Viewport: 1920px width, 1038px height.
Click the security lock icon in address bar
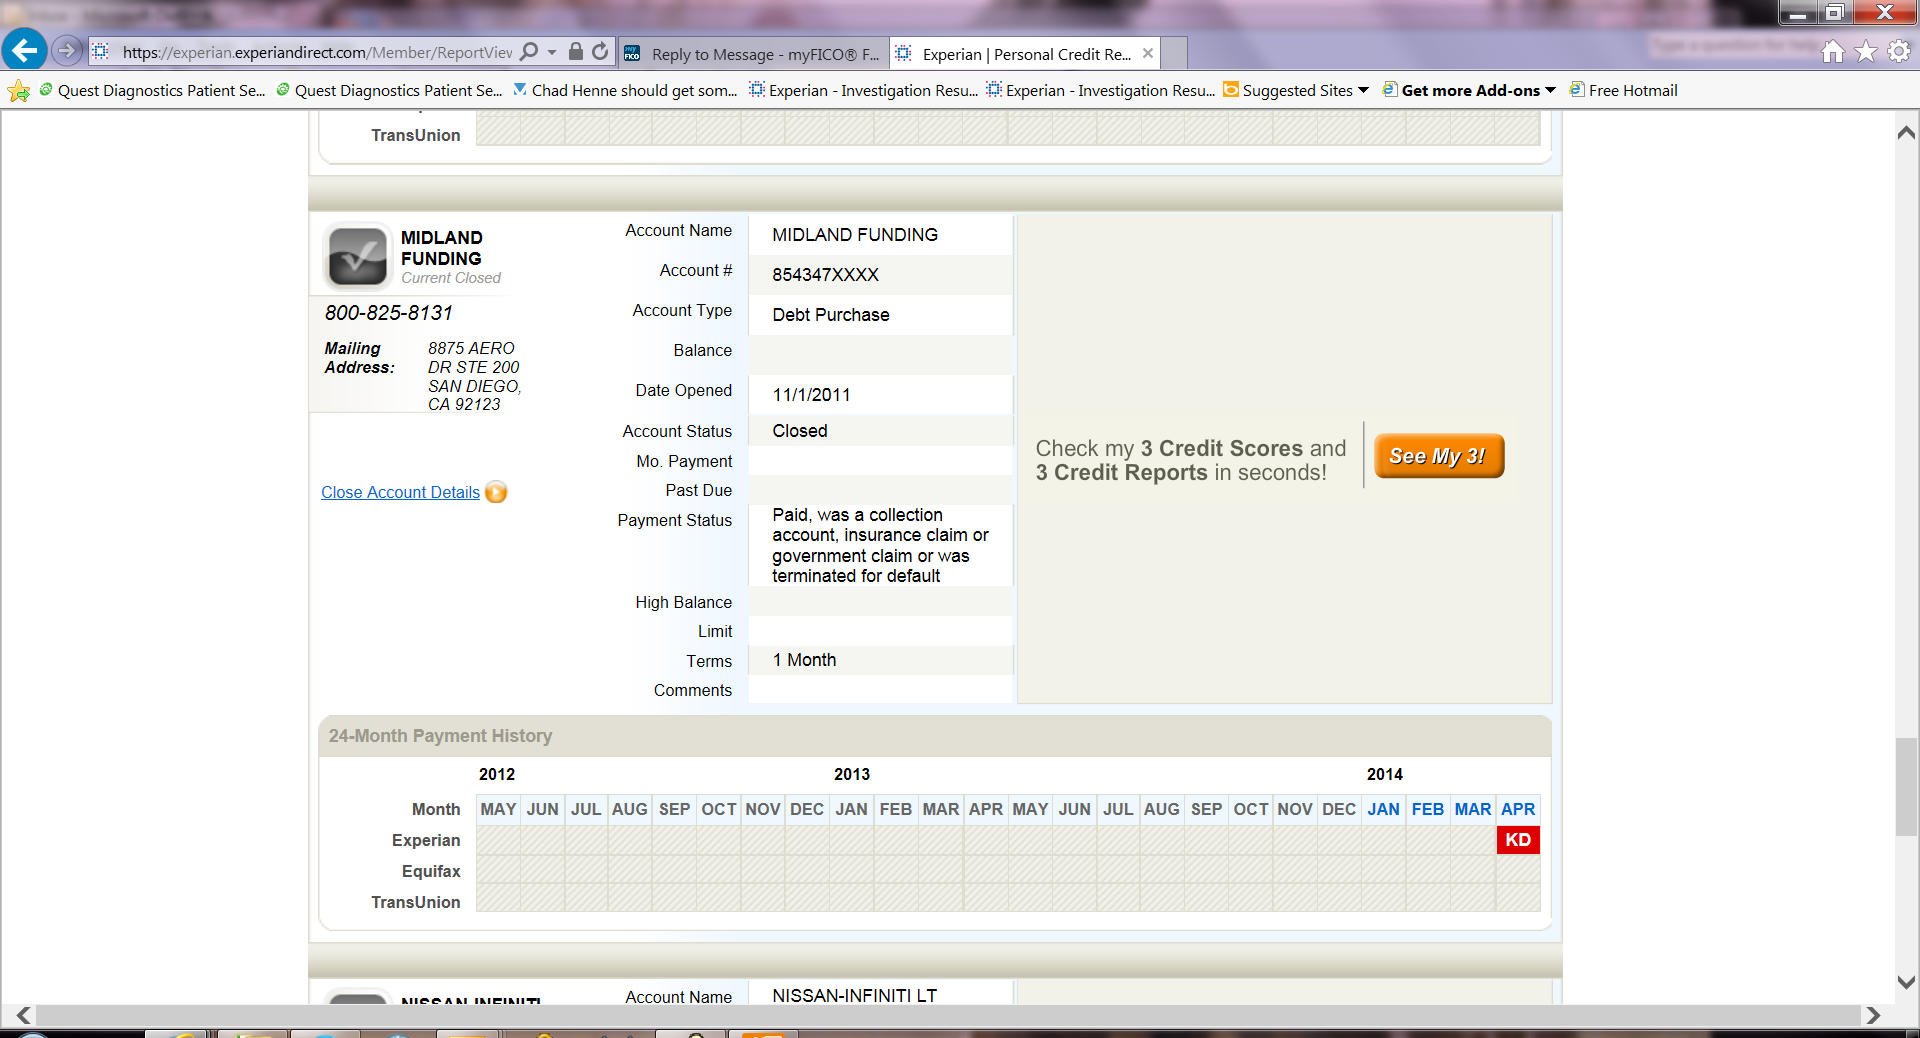pyautogui.click(x=576, y=51)
